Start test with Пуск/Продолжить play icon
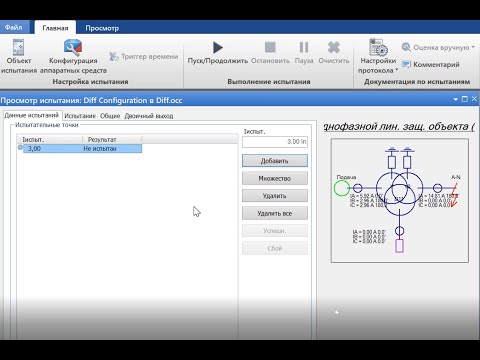The image size is (480, 360). (218, 47)
